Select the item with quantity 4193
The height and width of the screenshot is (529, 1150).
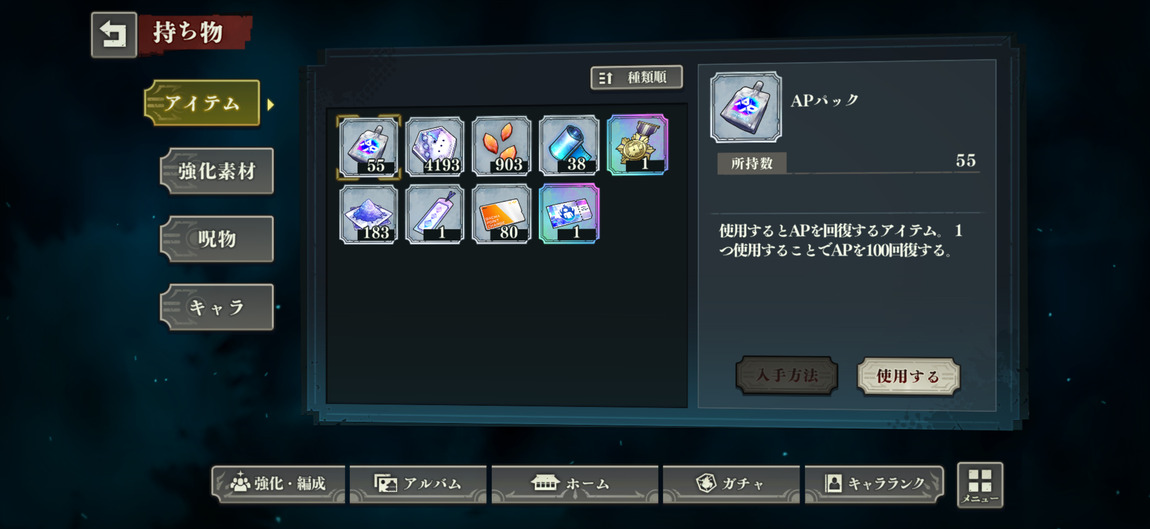[436, 146]
